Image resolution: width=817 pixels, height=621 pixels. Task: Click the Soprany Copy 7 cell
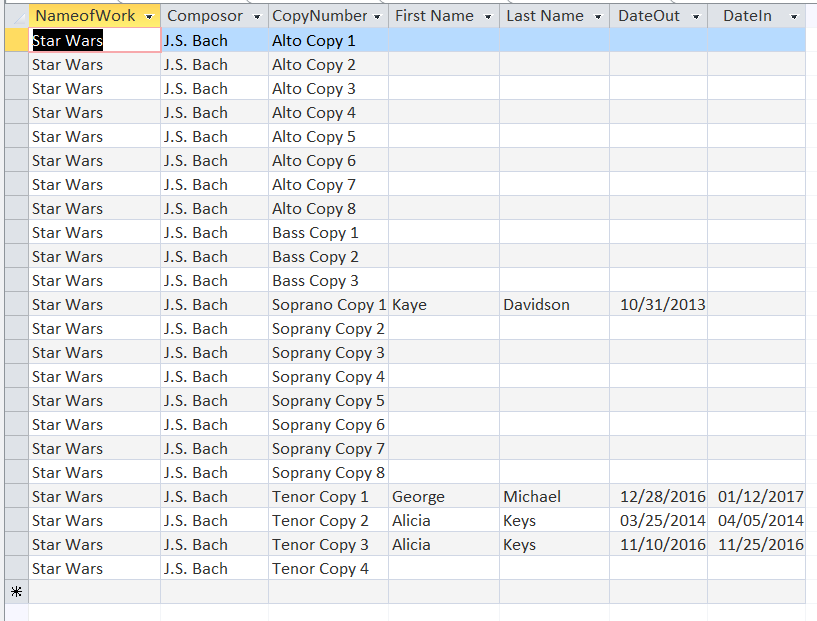coord(328,448)
